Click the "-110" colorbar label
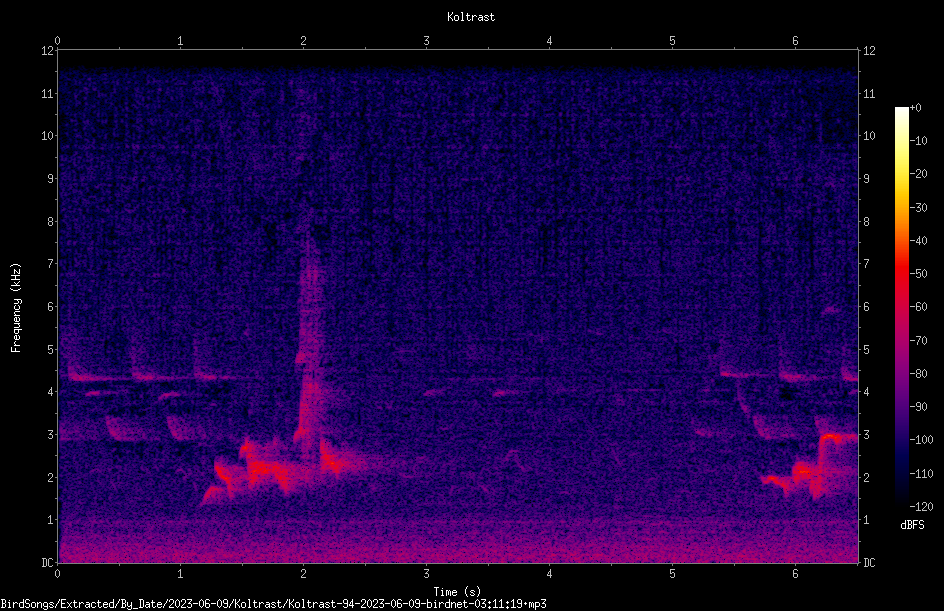Viewport: 944px width, 611px height. coord(921,474)
